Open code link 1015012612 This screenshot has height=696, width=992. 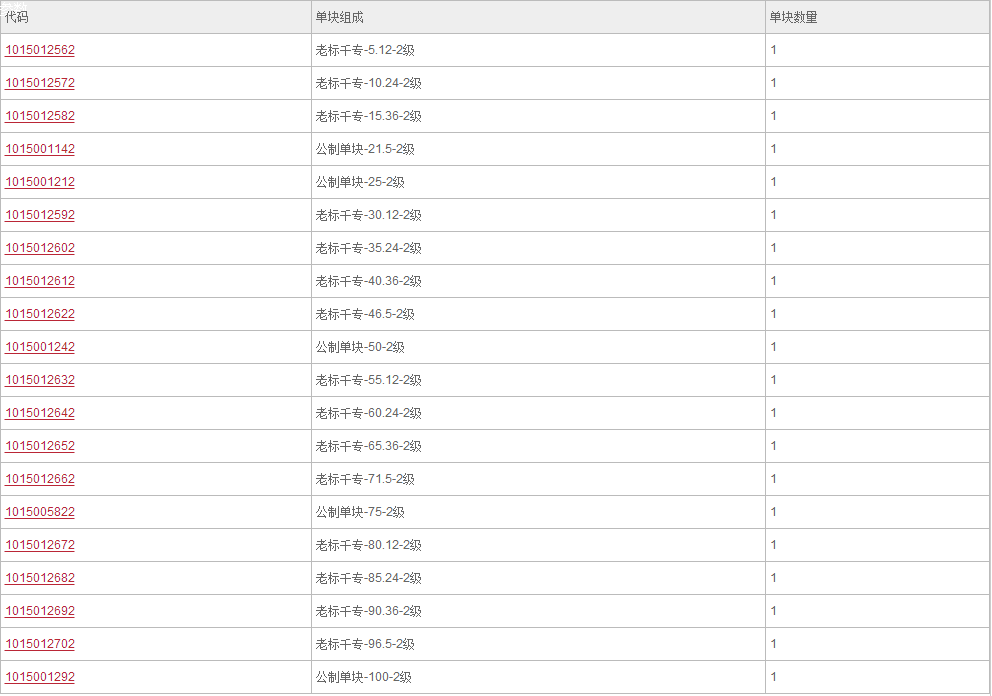[40, 281]
